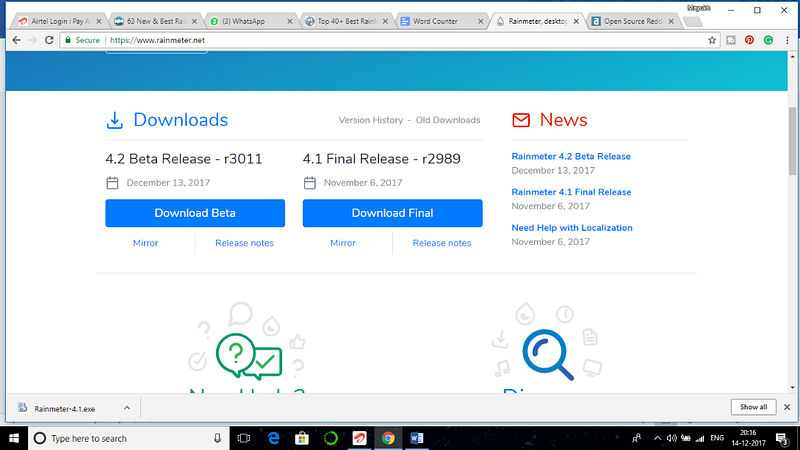Click the Downloads arrow icon on the page
800x450 pixels.
tap(115, 120)
